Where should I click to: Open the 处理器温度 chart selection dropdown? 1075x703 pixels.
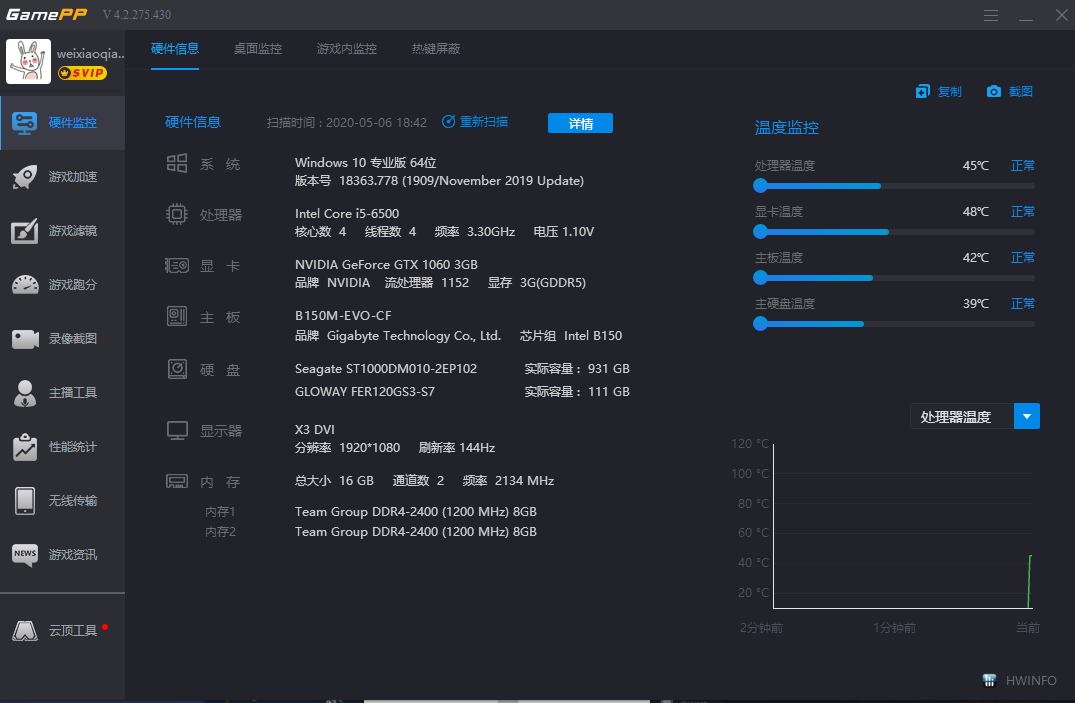coord(1027,415)
